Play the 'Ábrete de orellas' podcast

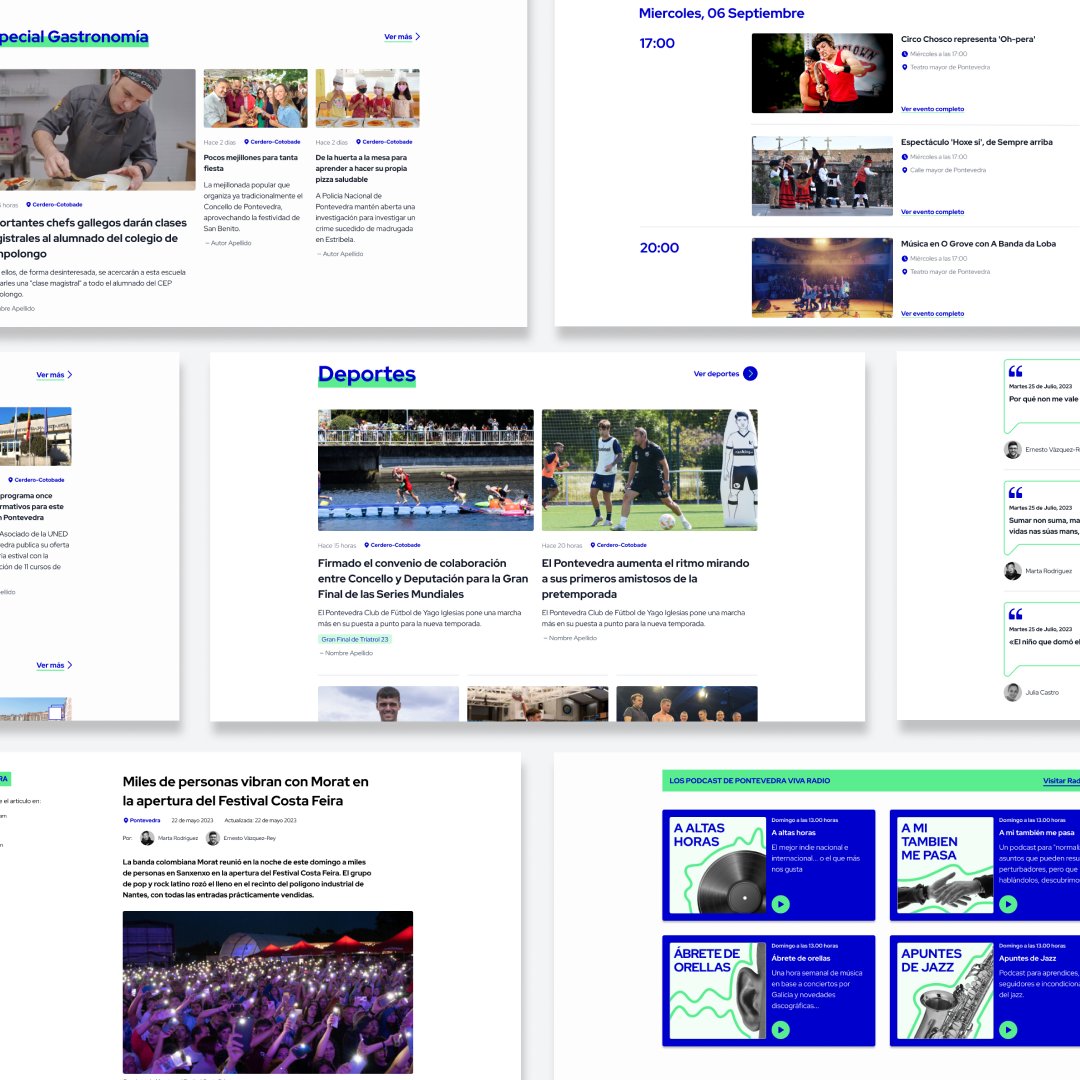(781, 1029)
